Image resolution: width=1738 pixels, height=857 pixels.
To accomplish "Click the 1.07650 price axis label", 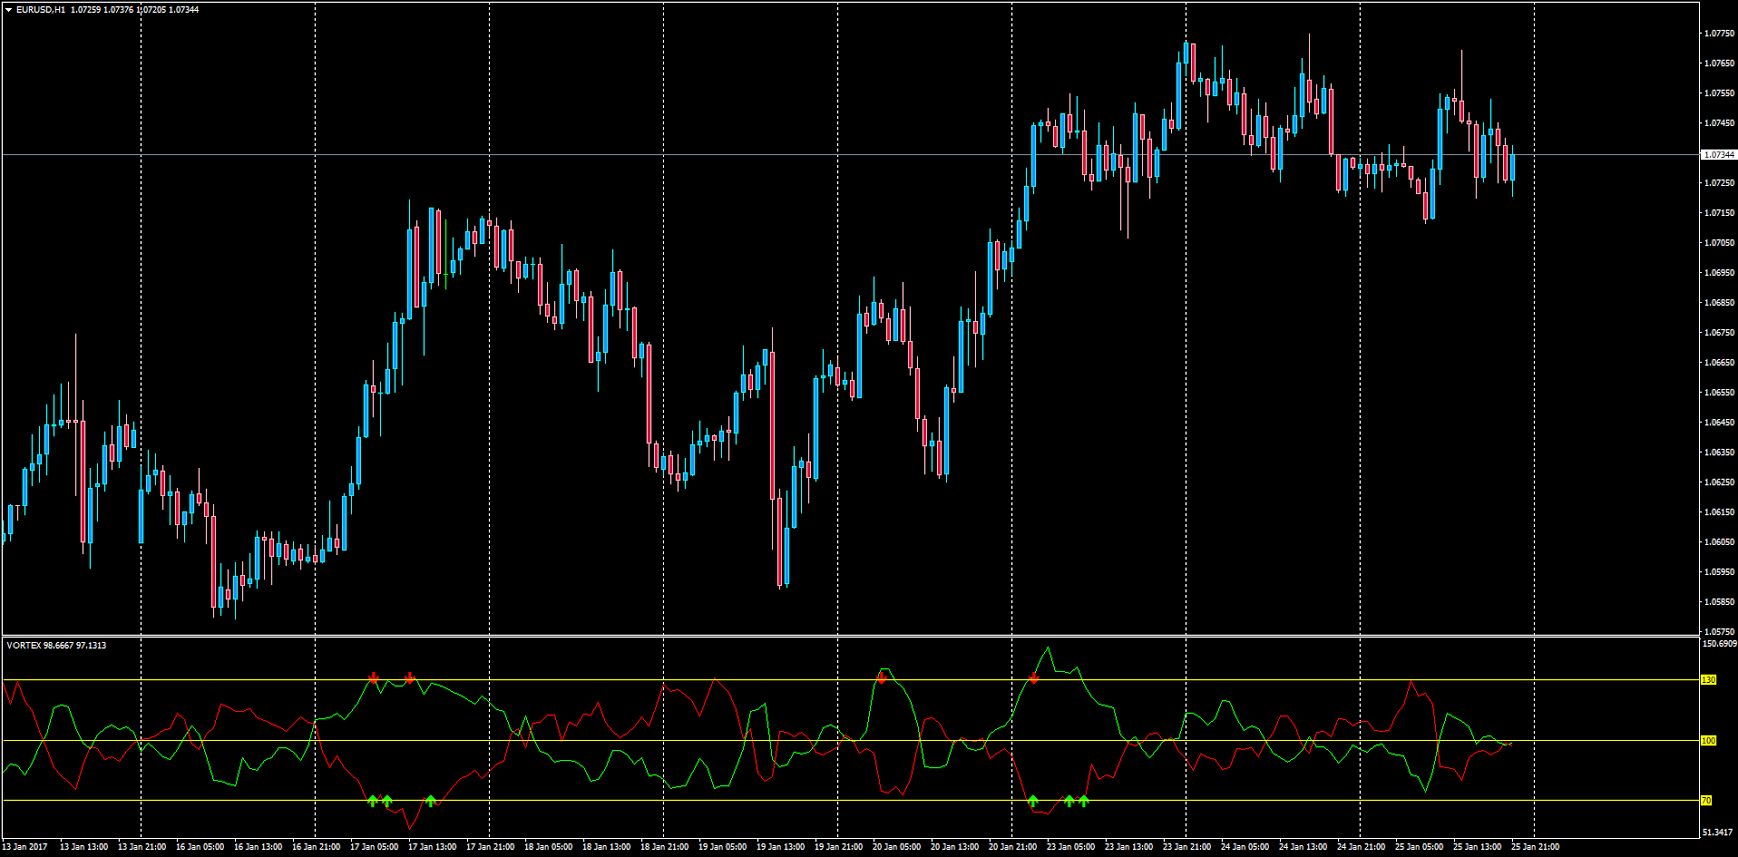I will (1719, 63).
